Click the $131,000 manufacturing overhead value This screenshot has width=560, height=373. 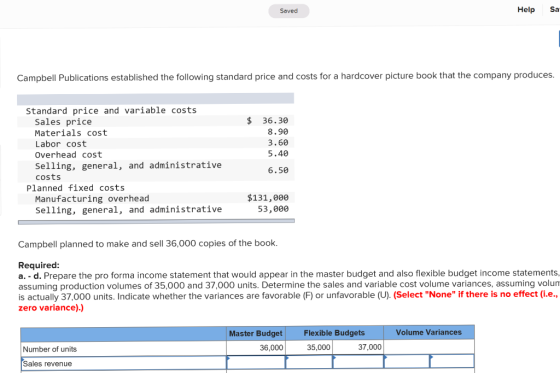click(268, 198)
